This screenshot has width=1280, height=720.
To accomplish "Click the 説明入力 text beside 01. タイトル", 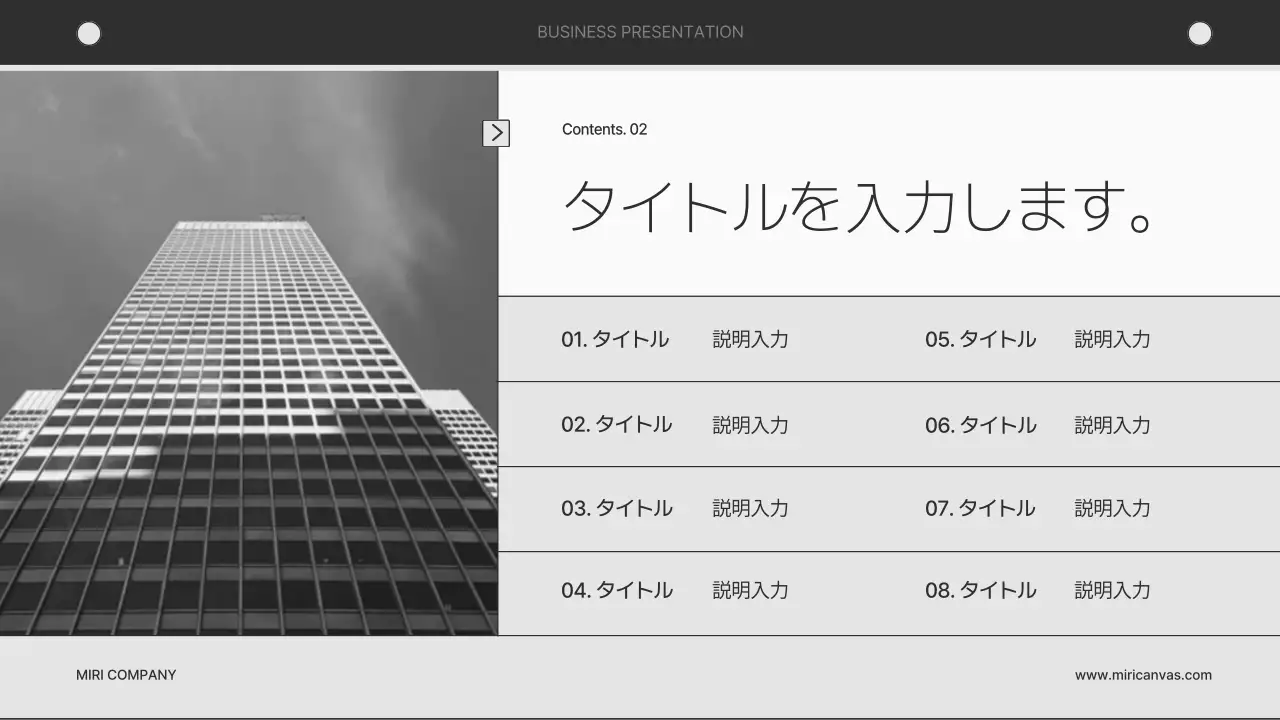I will click(x=750, y=339).
